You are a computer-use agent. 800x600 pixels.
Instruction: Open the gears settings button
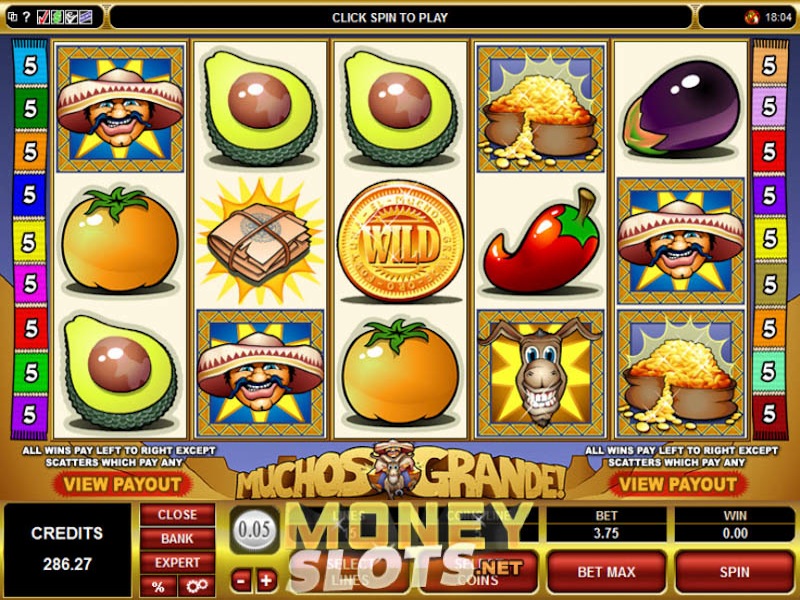pos(196,586)
